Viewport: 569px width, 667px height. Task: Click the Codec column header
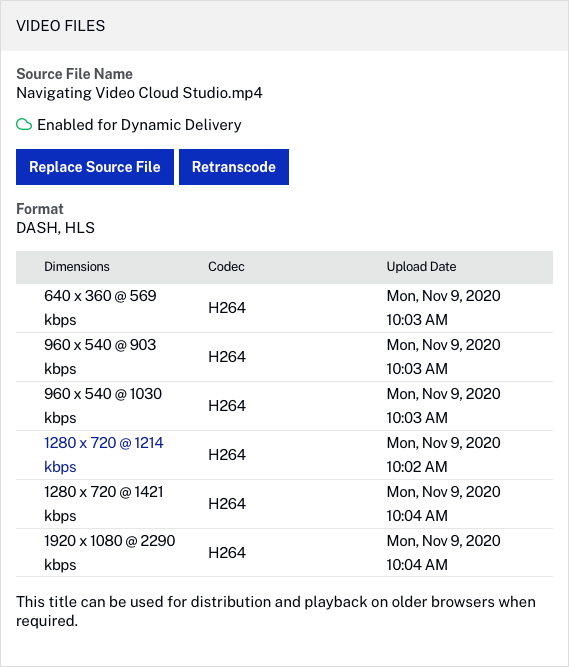(x=226, y=267)
